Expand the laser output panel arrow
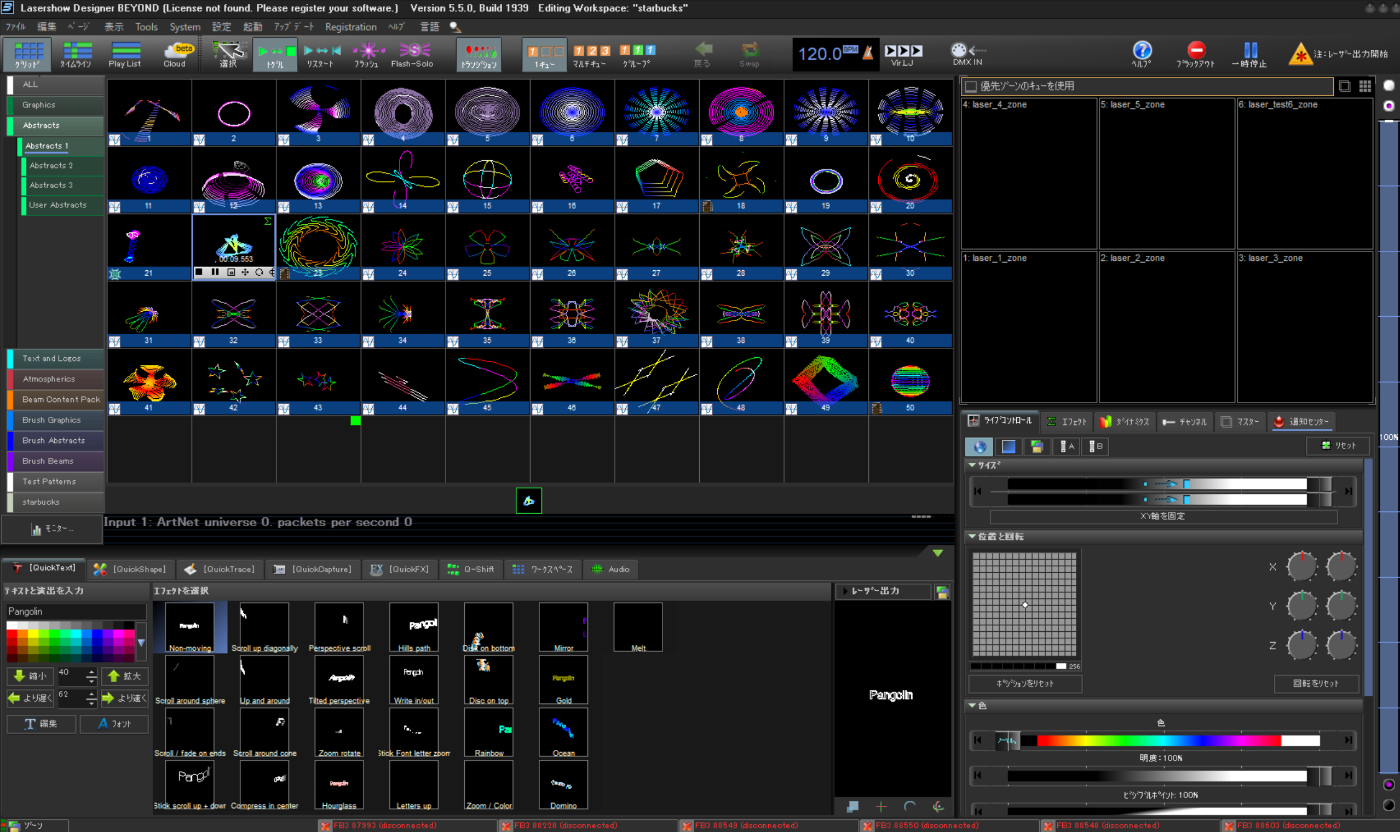1400x832 pixels. tap(844, 591)
